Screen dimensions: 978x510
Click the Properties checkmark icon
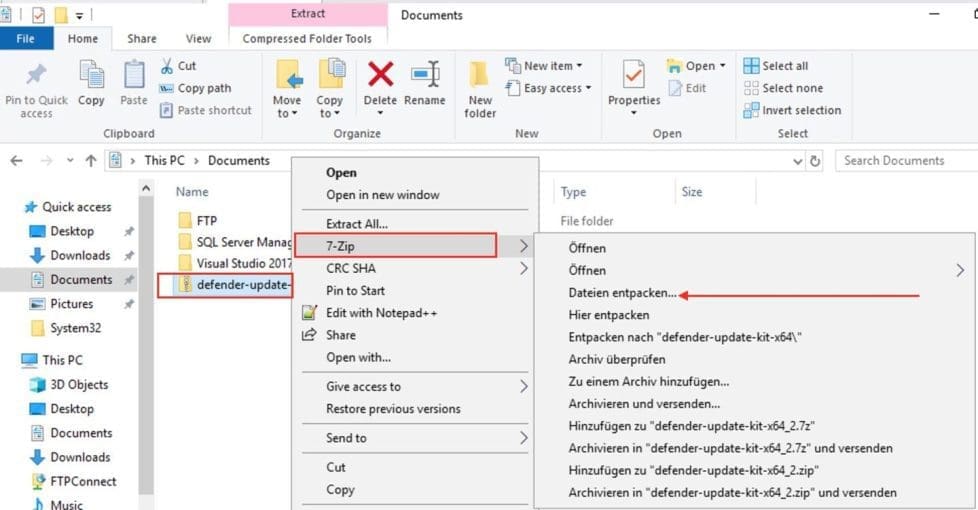[x=634, y=76]
